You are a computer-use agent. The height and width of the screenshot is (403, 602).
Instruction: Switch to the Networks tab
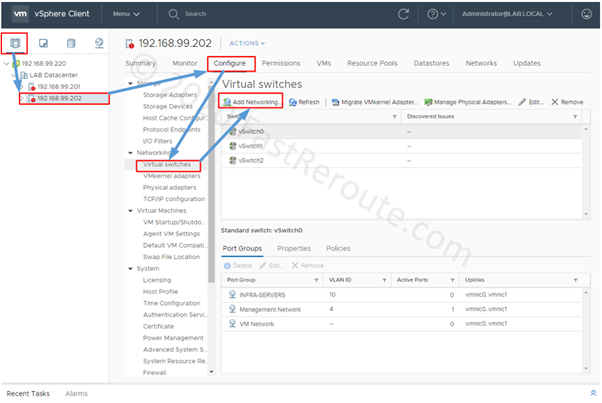point(481,63)
